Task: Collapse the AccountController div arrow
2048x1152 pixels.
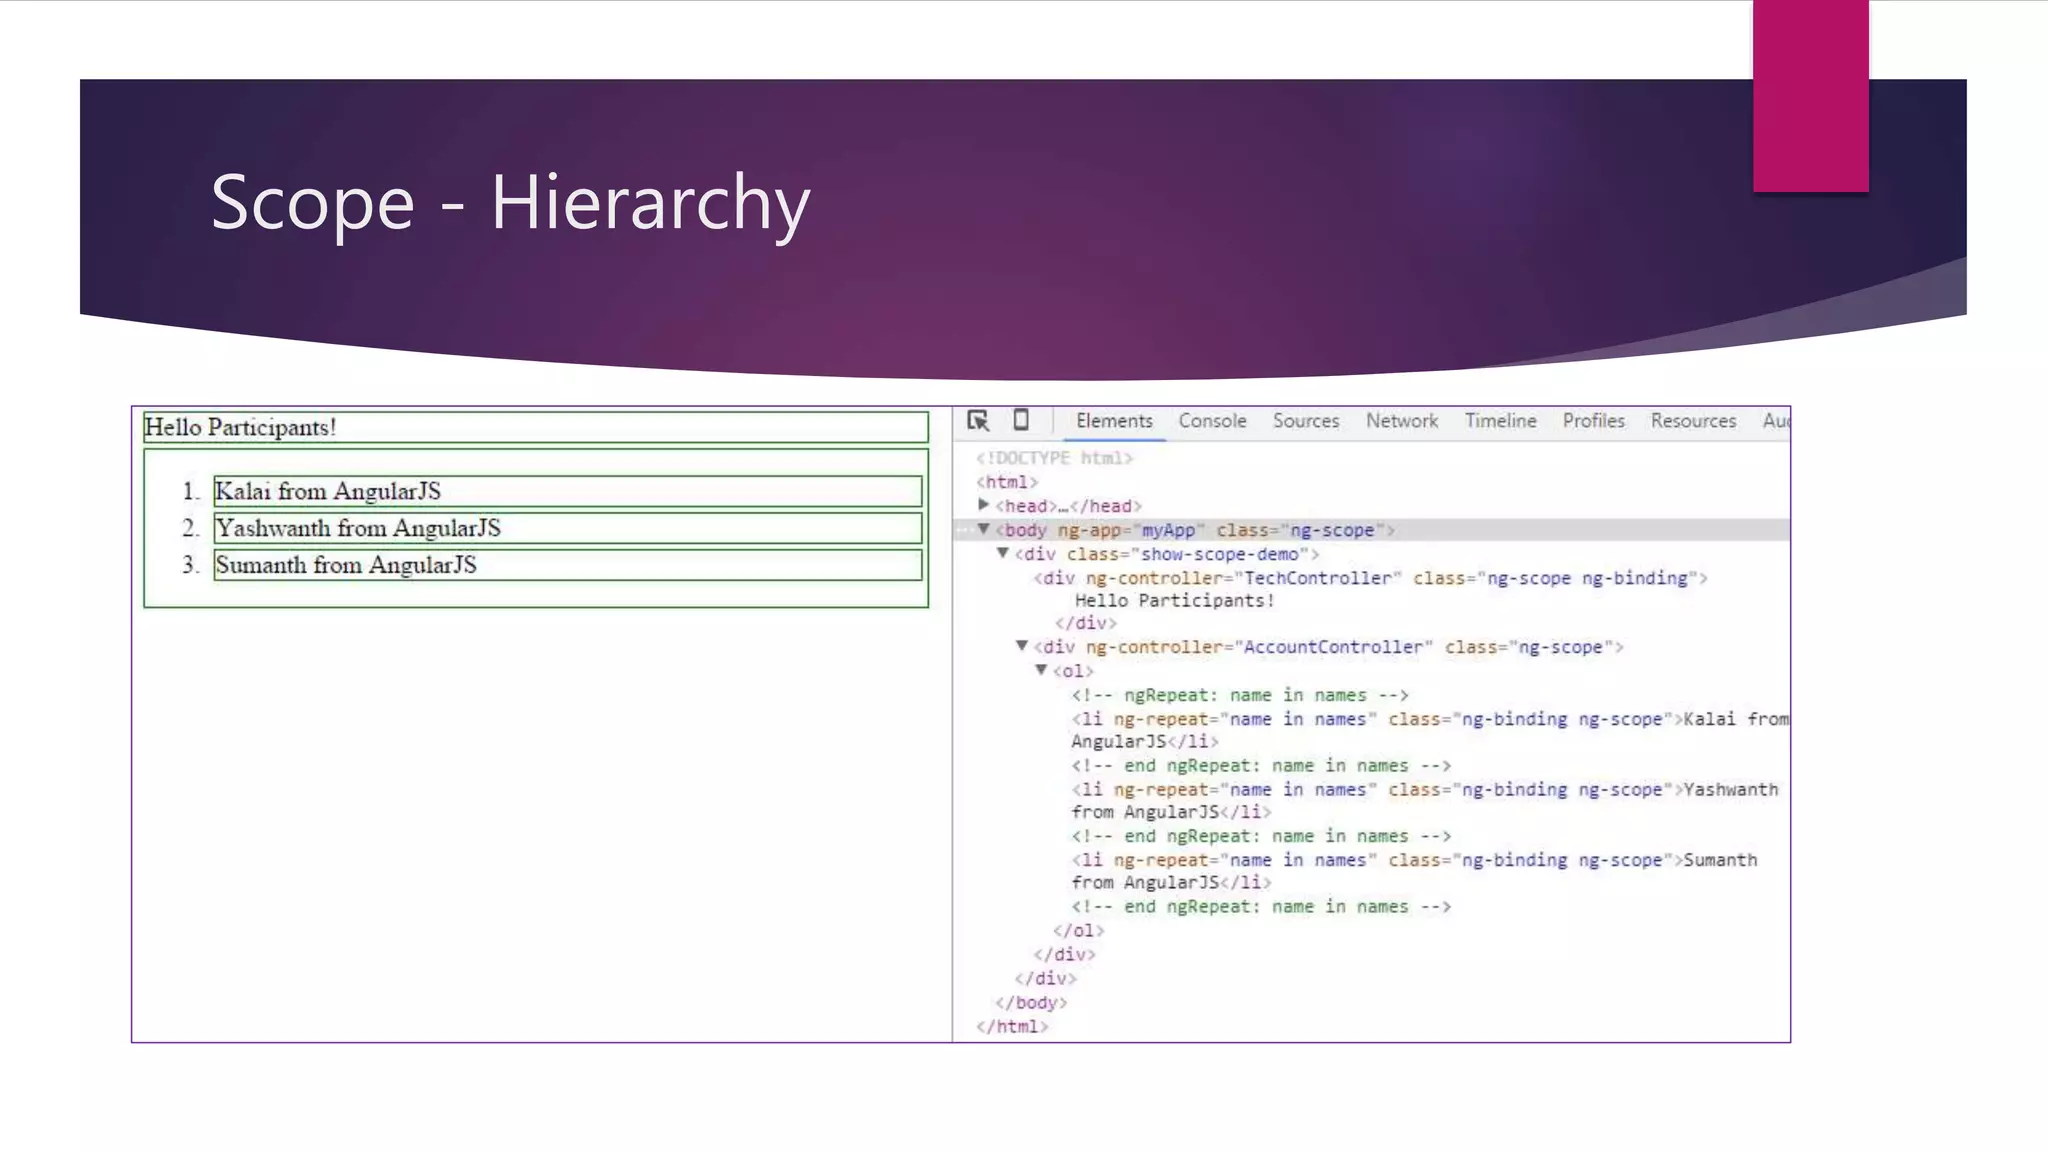Action: 1022,646
